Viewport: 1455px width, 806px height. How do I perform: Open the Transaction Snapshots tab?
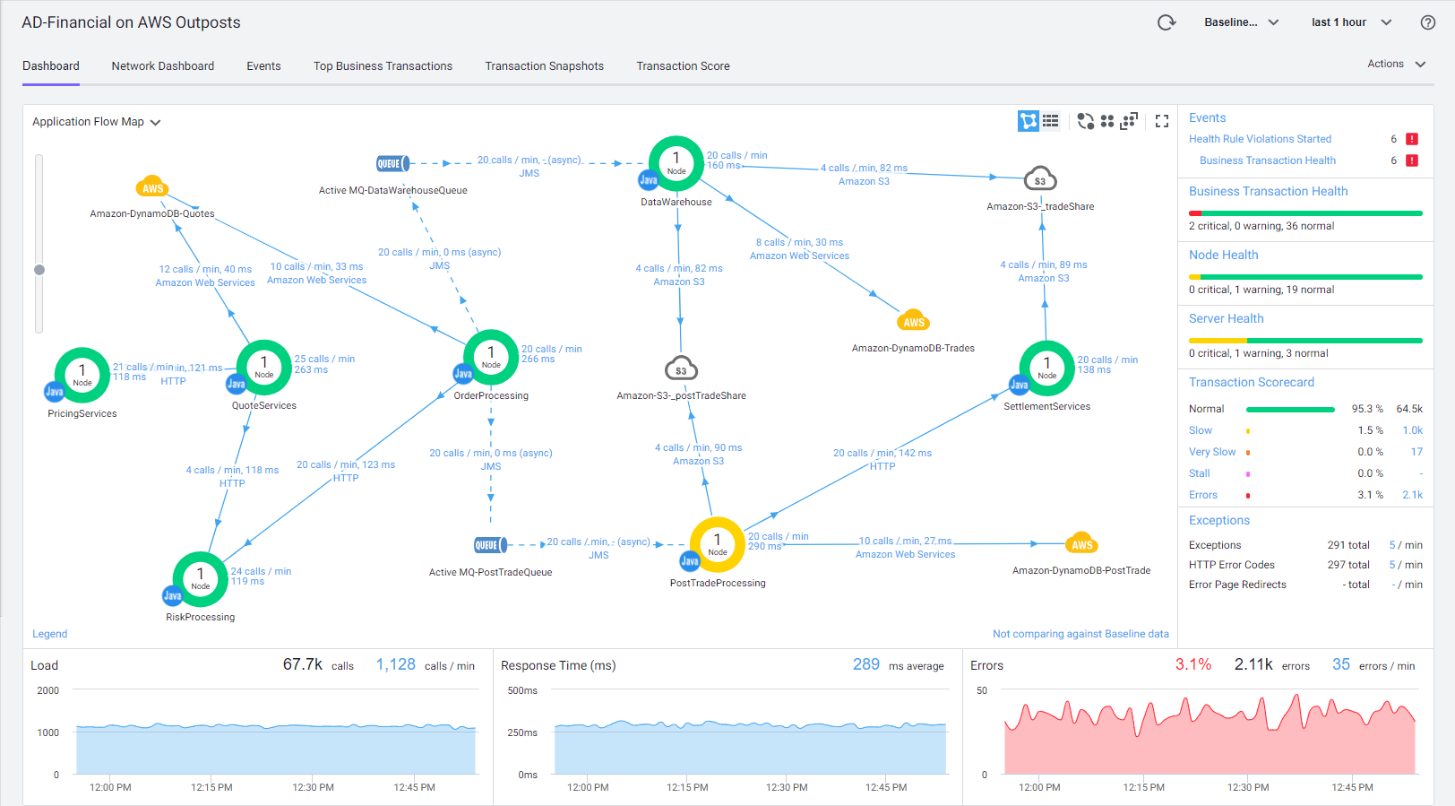tap(544, 66)
